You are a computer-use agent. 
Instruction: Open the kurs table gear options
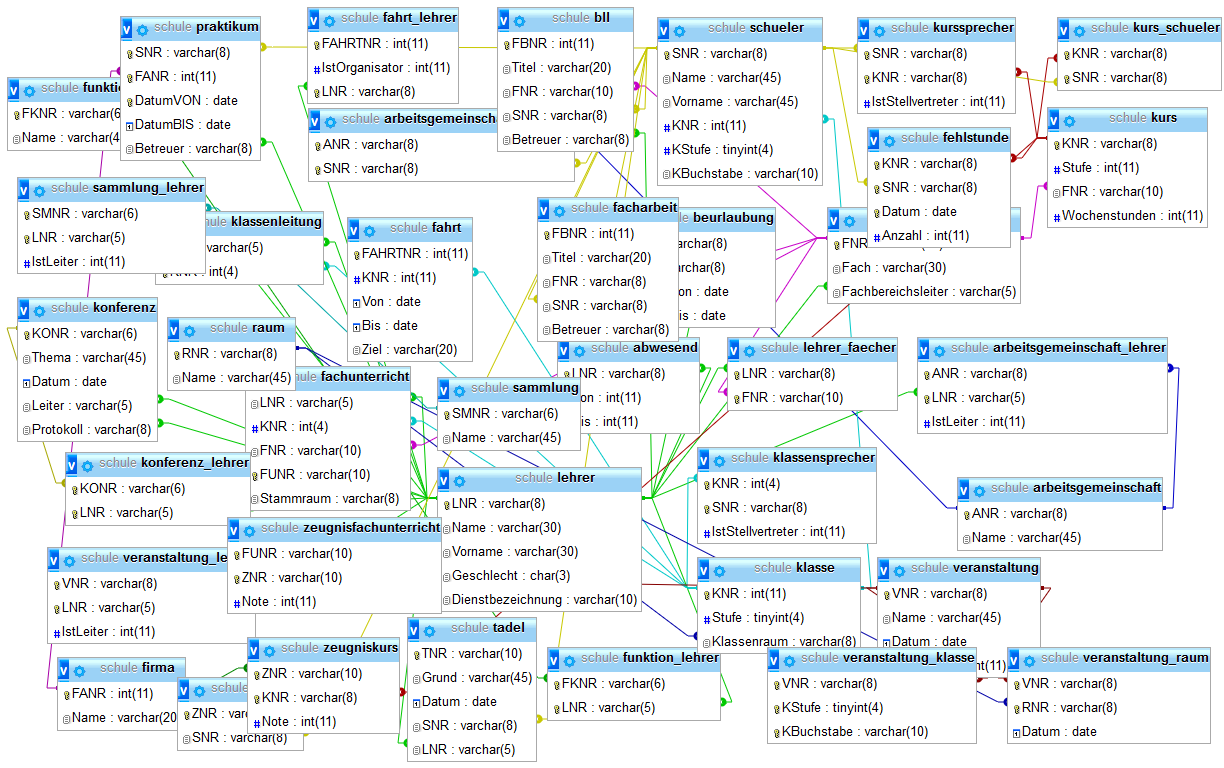point(1069,119)
